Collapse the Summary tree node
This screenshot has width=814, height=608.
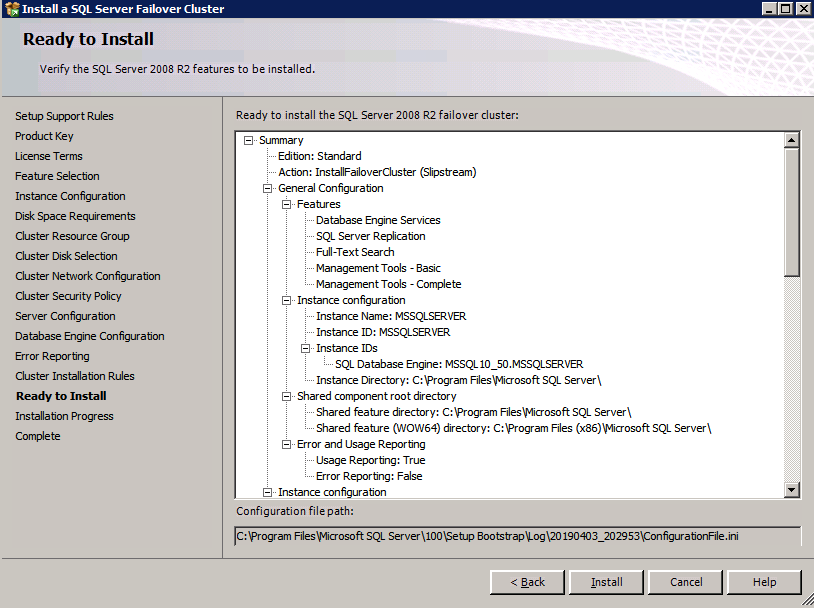tap(249, 140)
